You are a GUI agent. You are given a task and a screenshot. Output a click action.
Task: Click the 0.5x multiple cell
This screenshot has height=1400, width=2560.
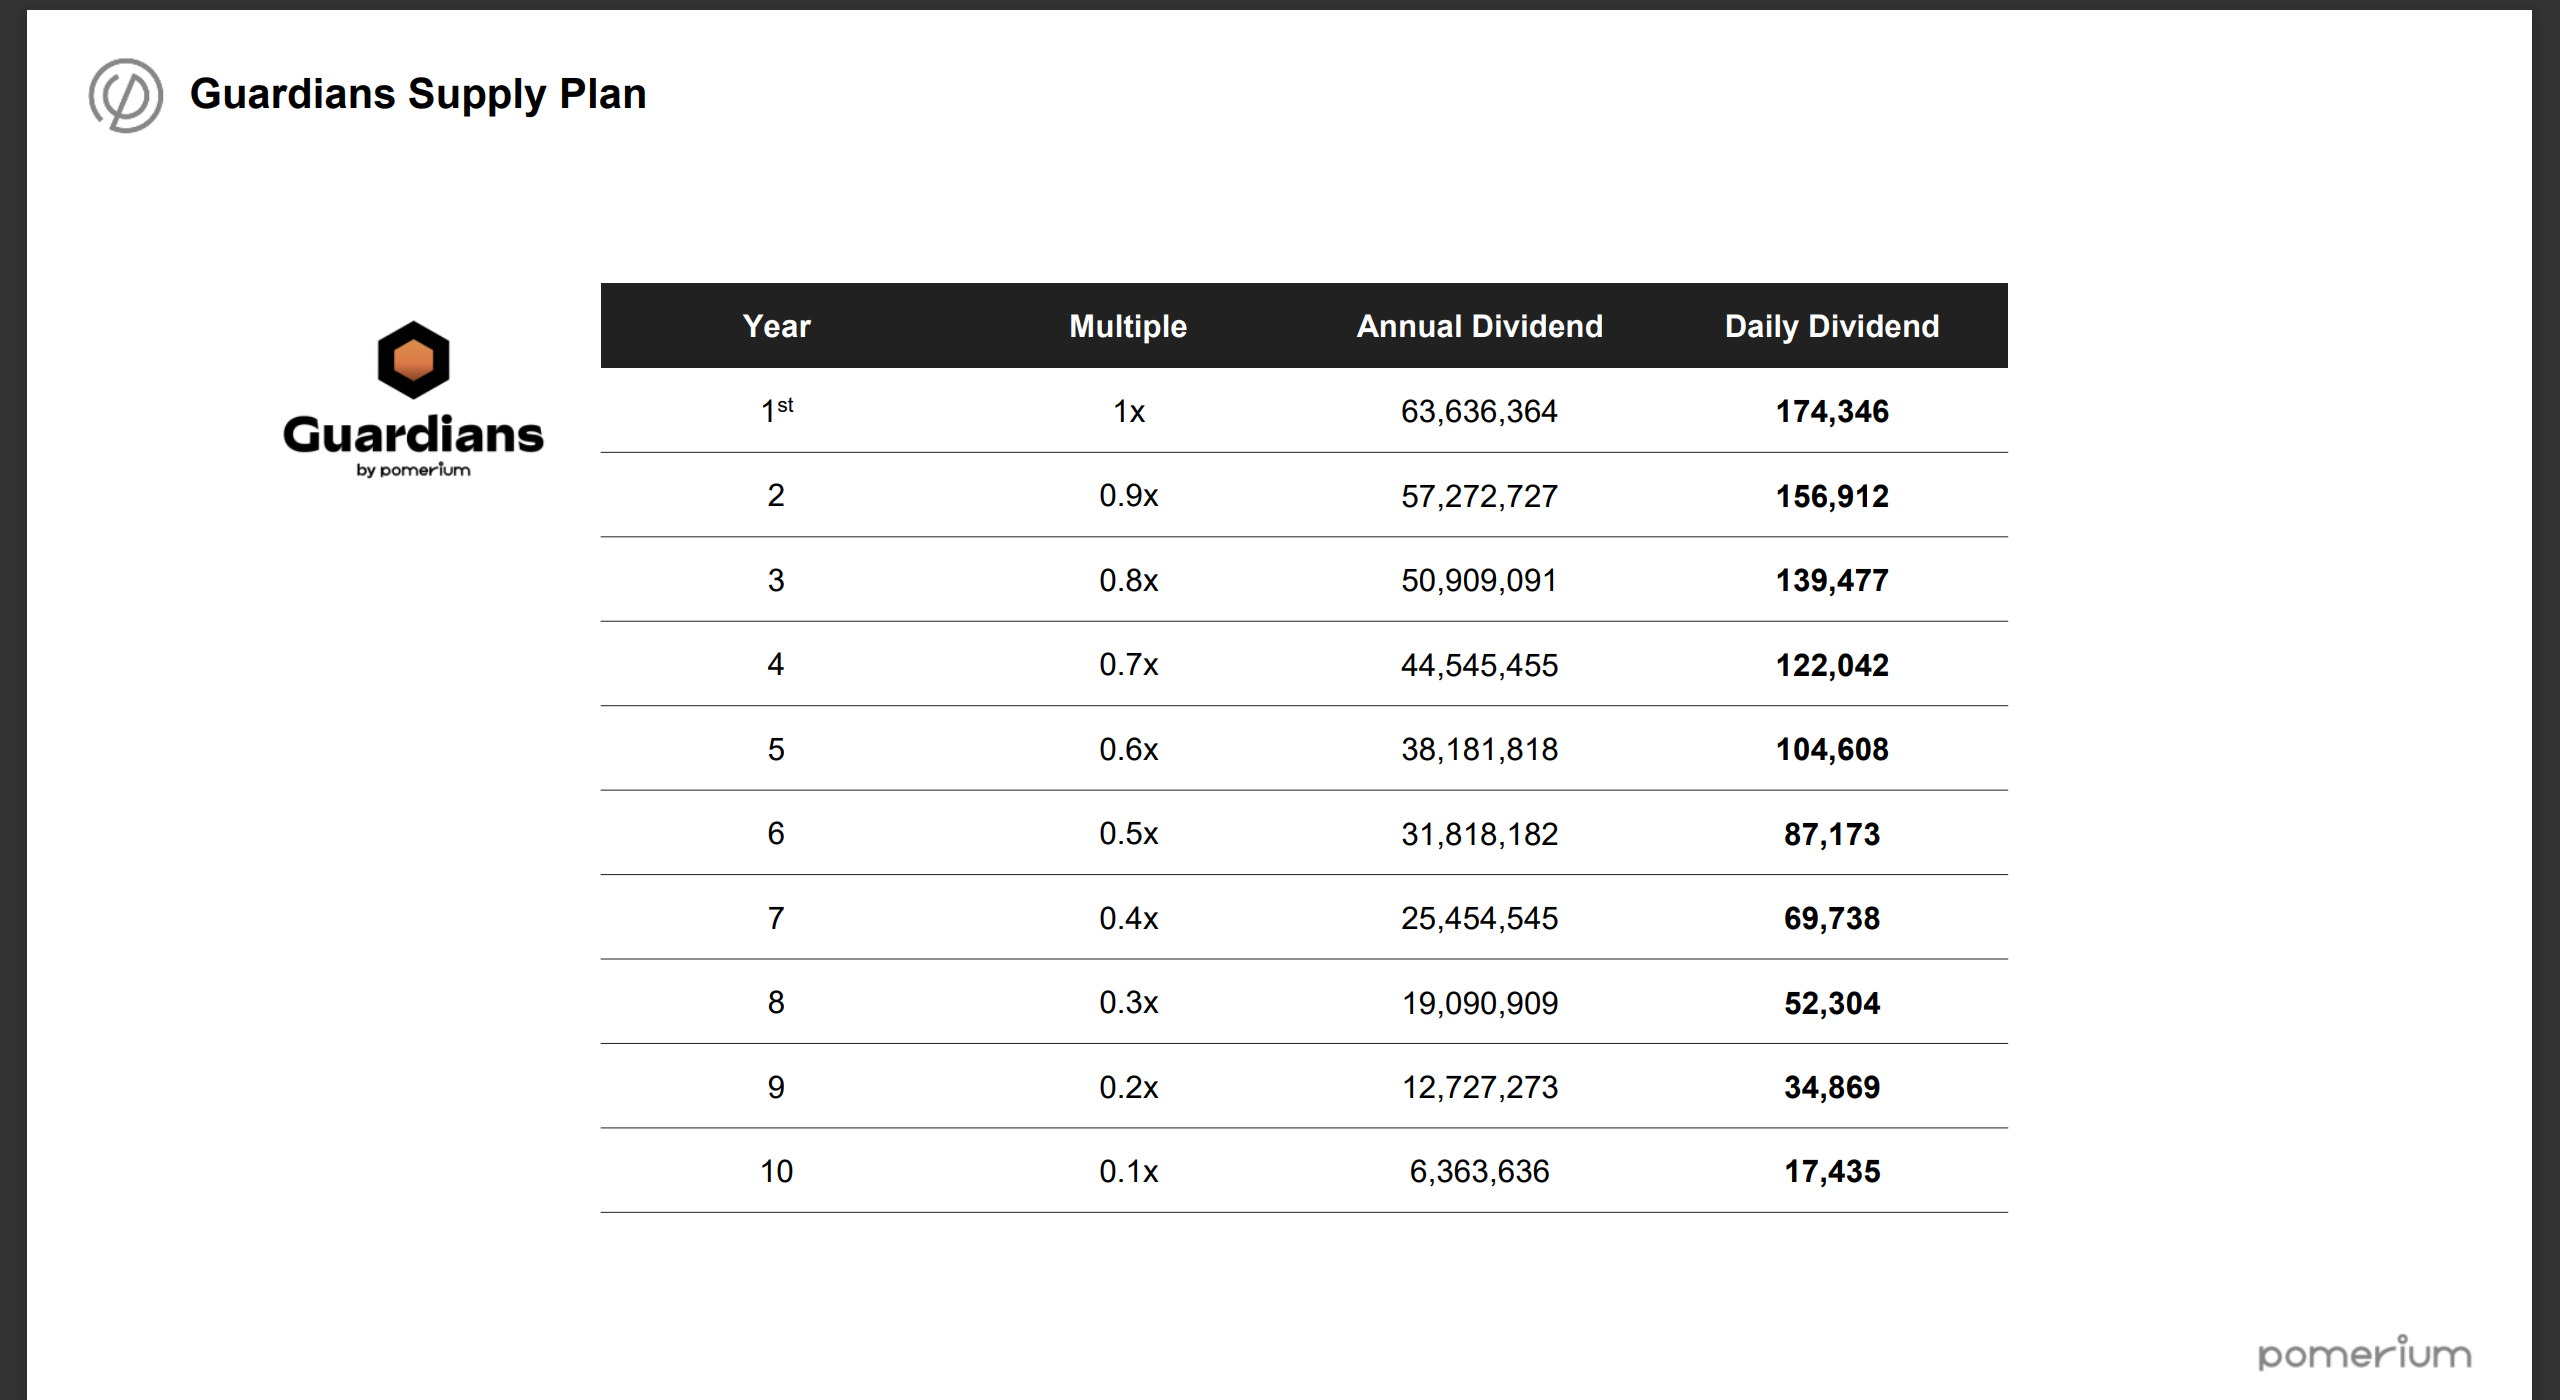point(1128,834)
